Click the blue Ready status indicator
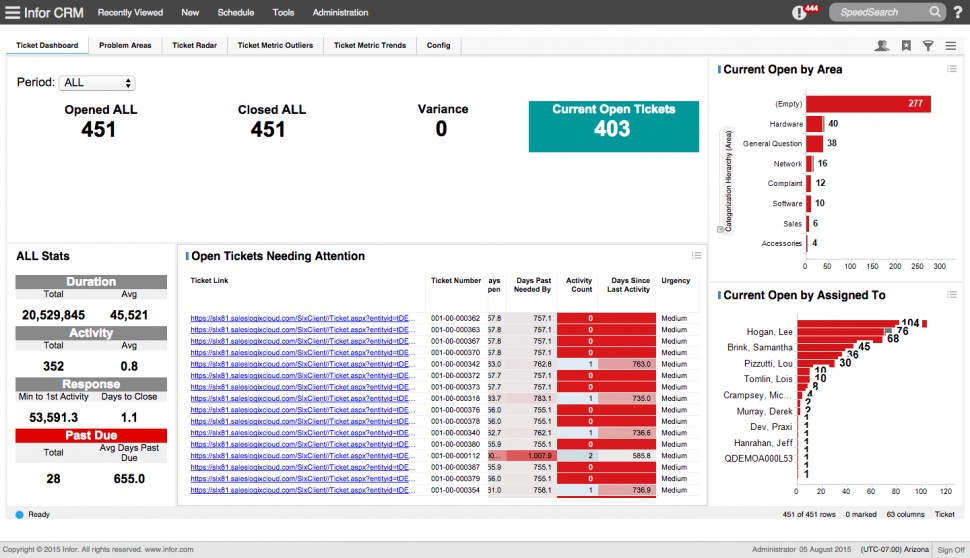970x558 pixels. [19, 514]
